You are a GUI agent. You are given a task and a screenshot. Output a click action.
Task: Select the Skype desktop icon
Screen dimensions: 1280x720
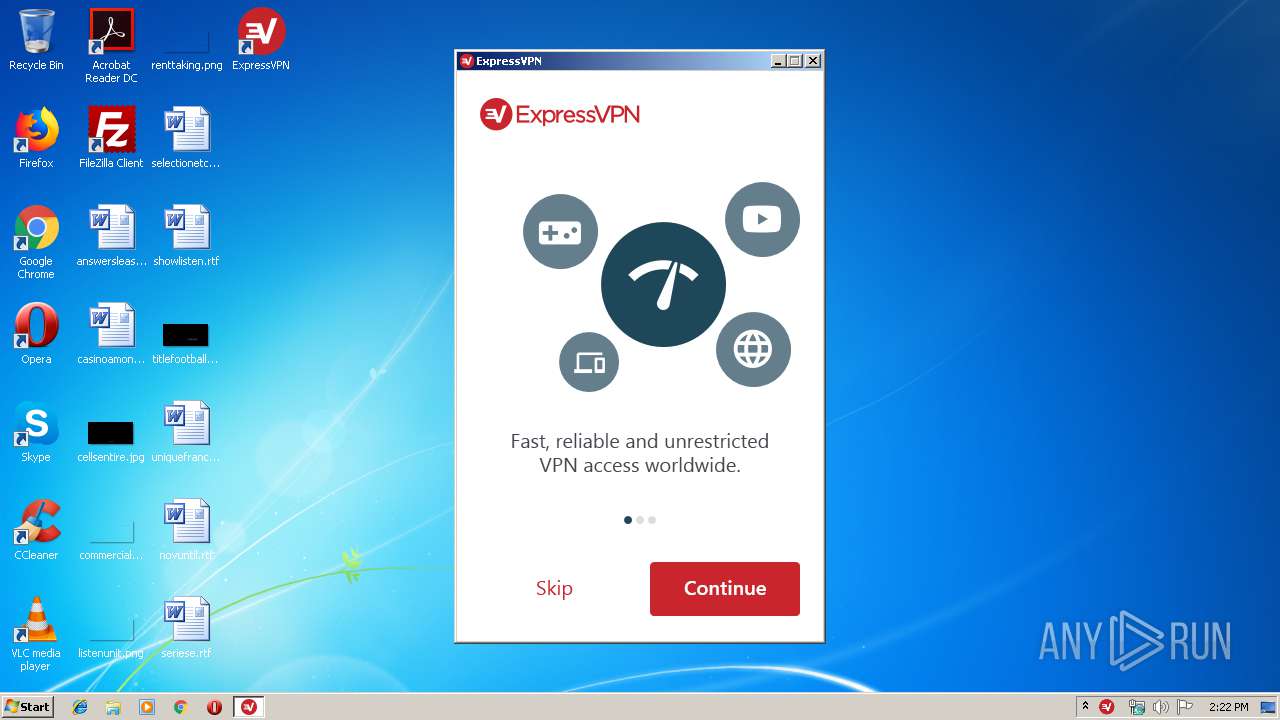pos(36,432)
